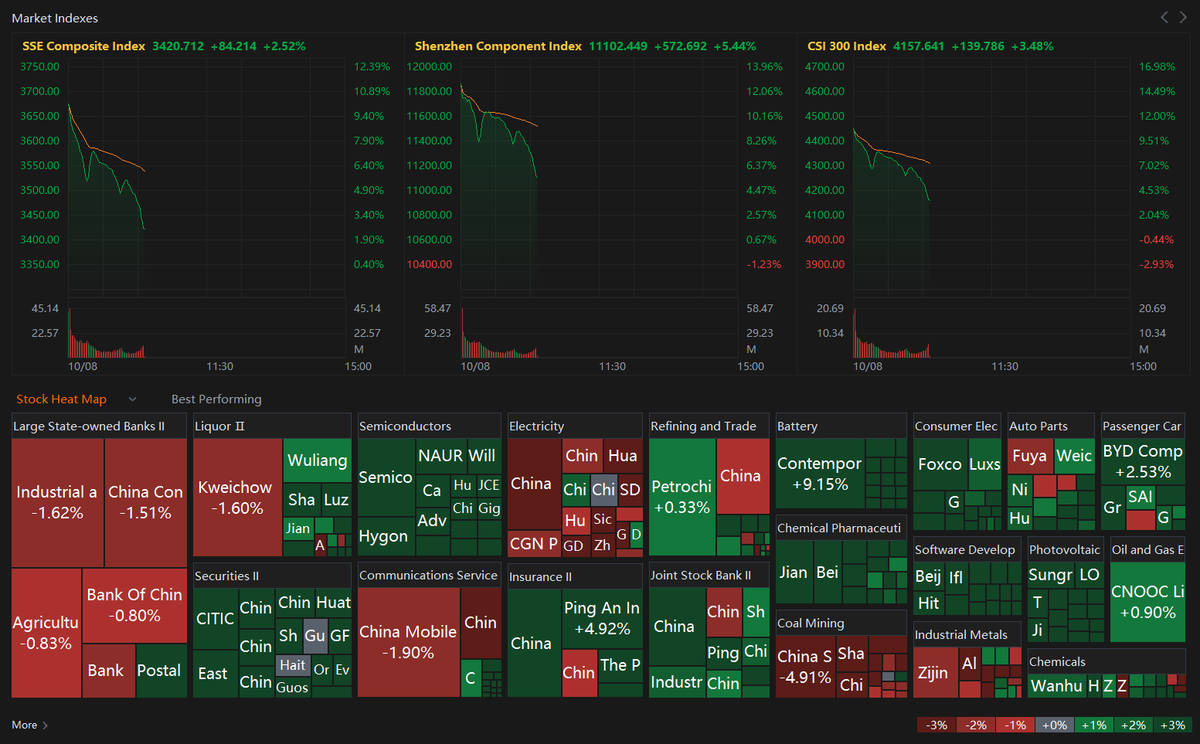The width and height of the screenshot is (1200, 744).
Task: Open Securities II sector header
Action: pos(272,576)
